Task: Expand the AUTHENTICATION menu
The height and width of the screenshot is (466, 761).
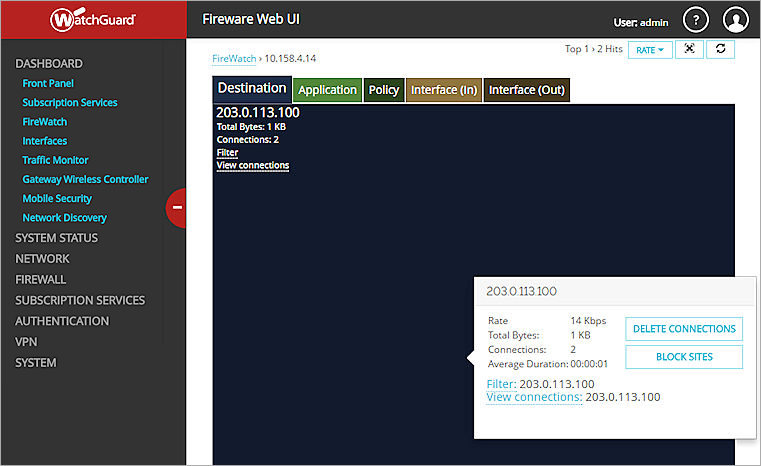Action: tap(62, 321)
